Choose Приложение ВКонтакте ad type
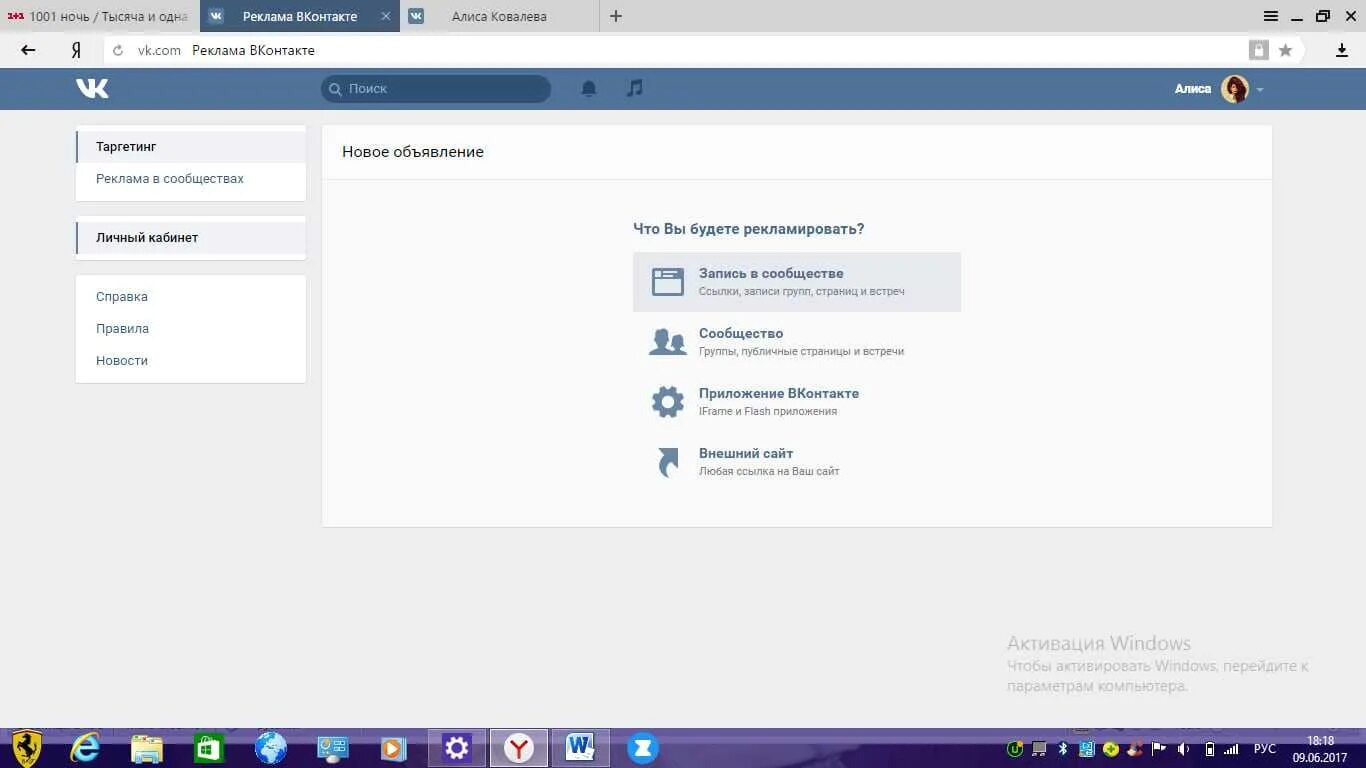Screen dimensions: 1366x768 click(797, 402)
